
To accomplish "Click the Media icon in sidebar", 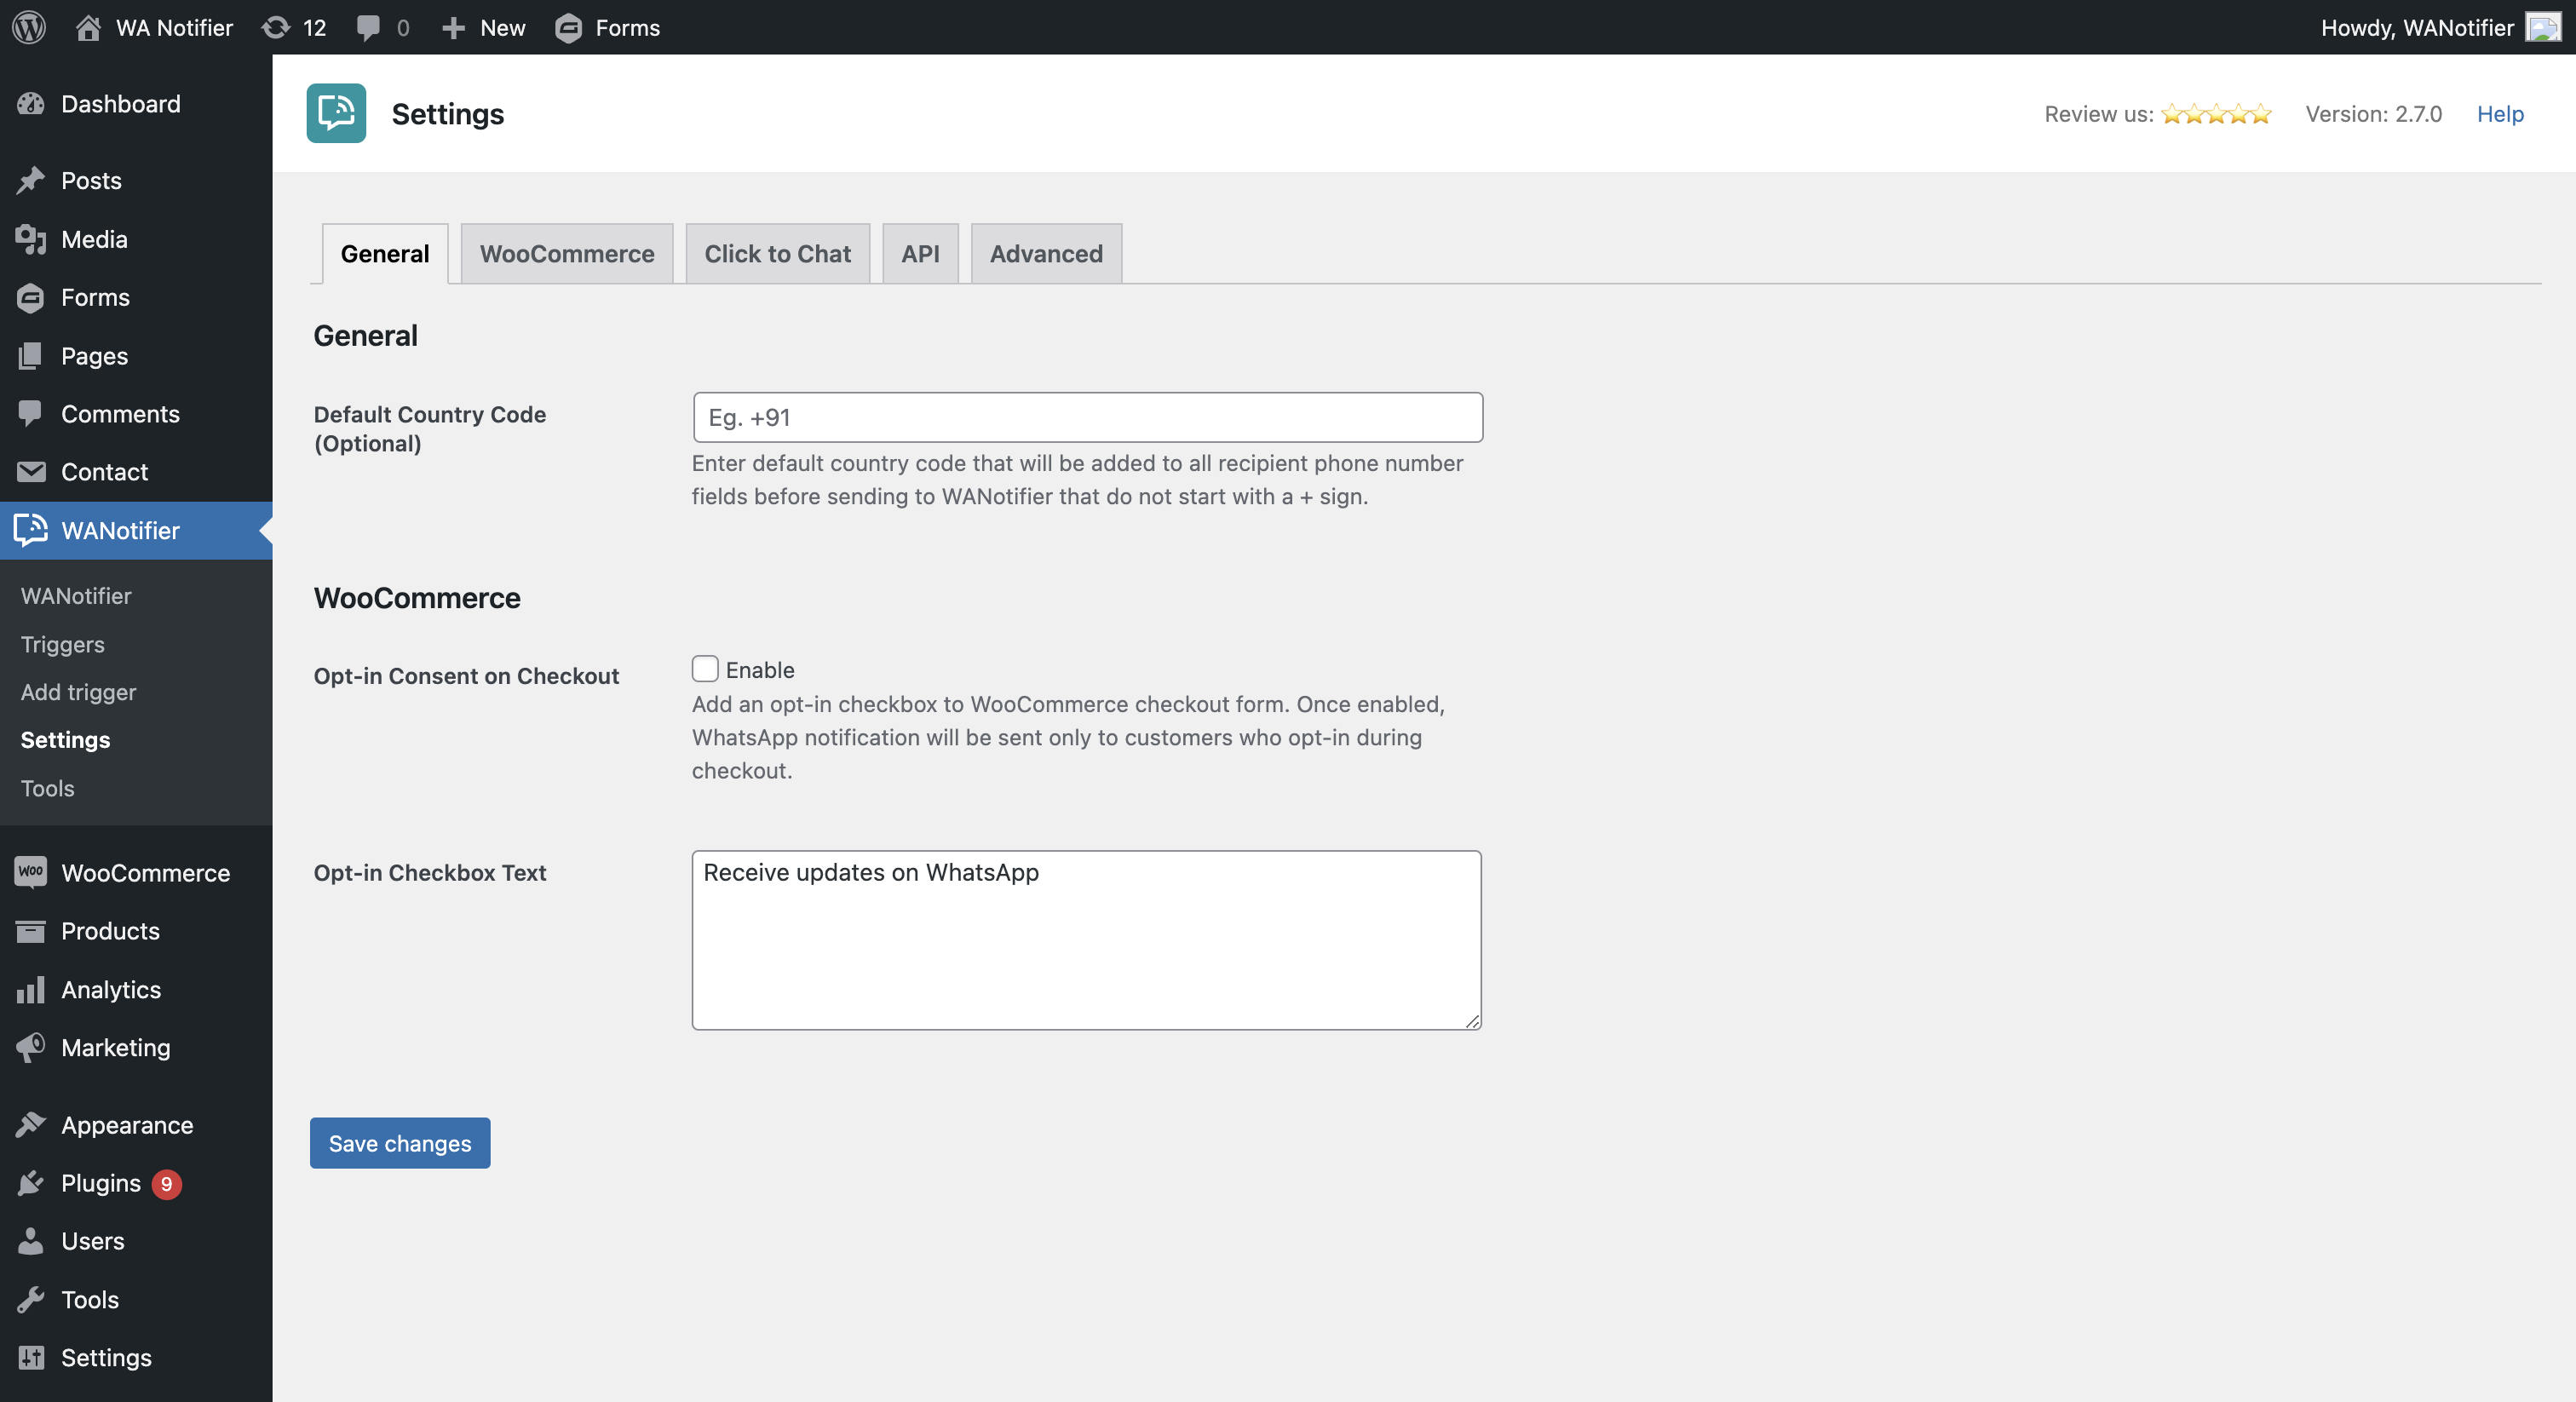I will (31, 239).
